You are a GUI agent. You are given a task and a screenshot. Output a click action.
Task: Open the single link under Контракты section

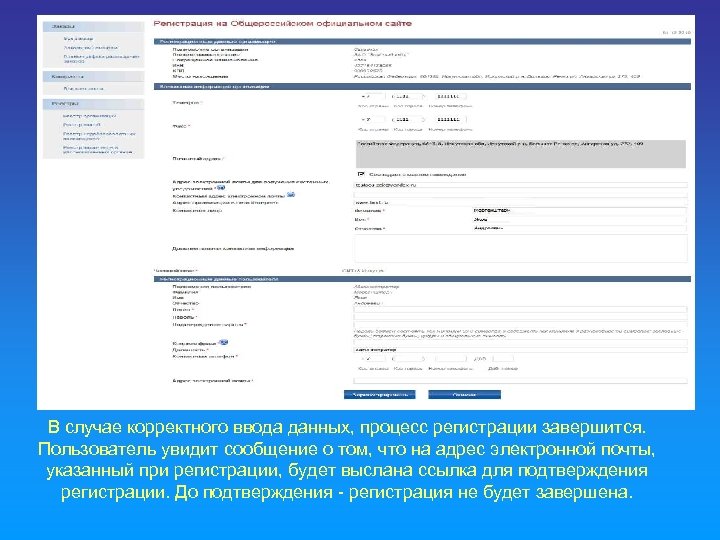pyautogui.click(x=83, y=89)
